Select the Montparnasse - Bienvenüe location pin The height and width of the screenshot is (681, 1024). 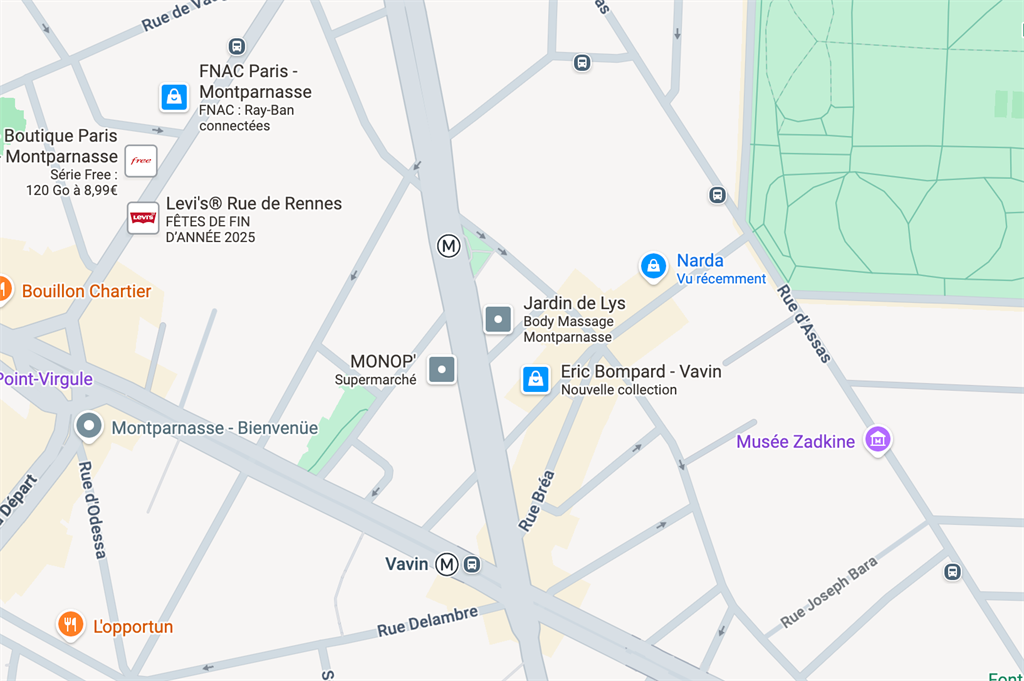coord(89,426)
